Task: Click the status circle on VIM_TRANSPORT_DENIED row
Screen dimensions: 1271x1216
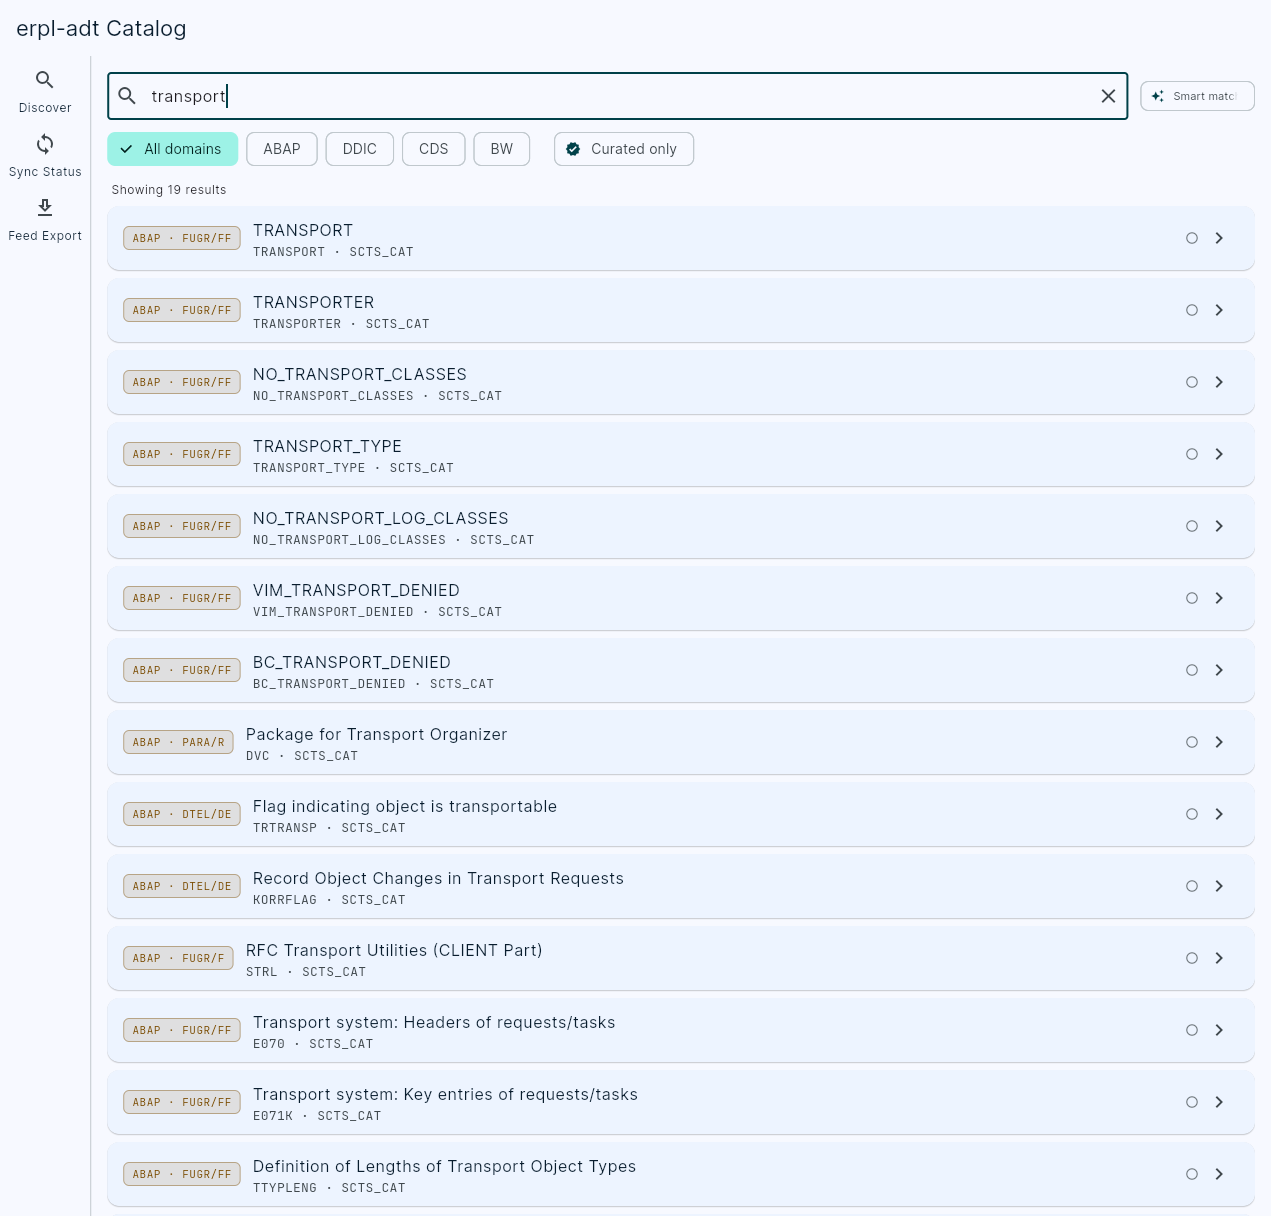Action: (x=1192, y=598)
